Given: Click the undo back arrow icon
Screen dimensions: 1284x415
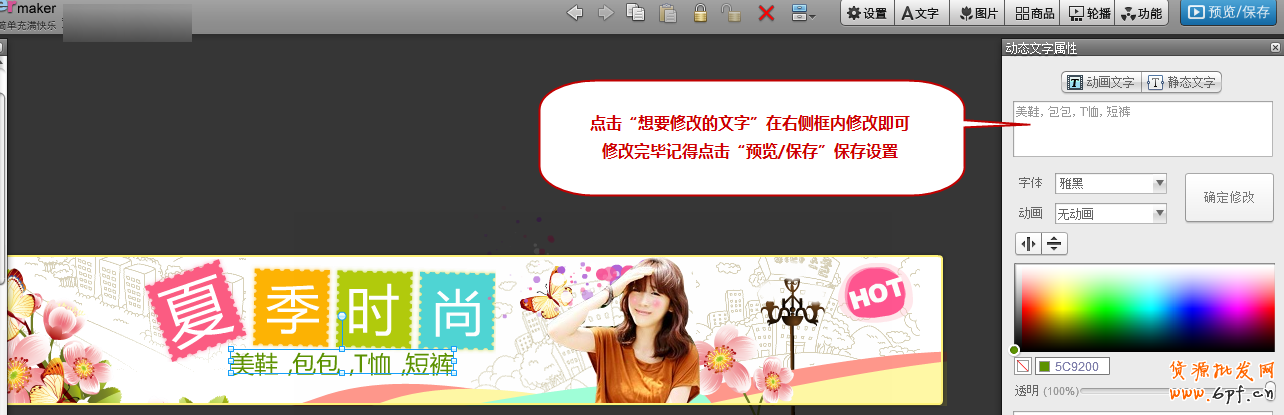Looking at the screenshot, I should pyautogui.click(x=575, y=13).
